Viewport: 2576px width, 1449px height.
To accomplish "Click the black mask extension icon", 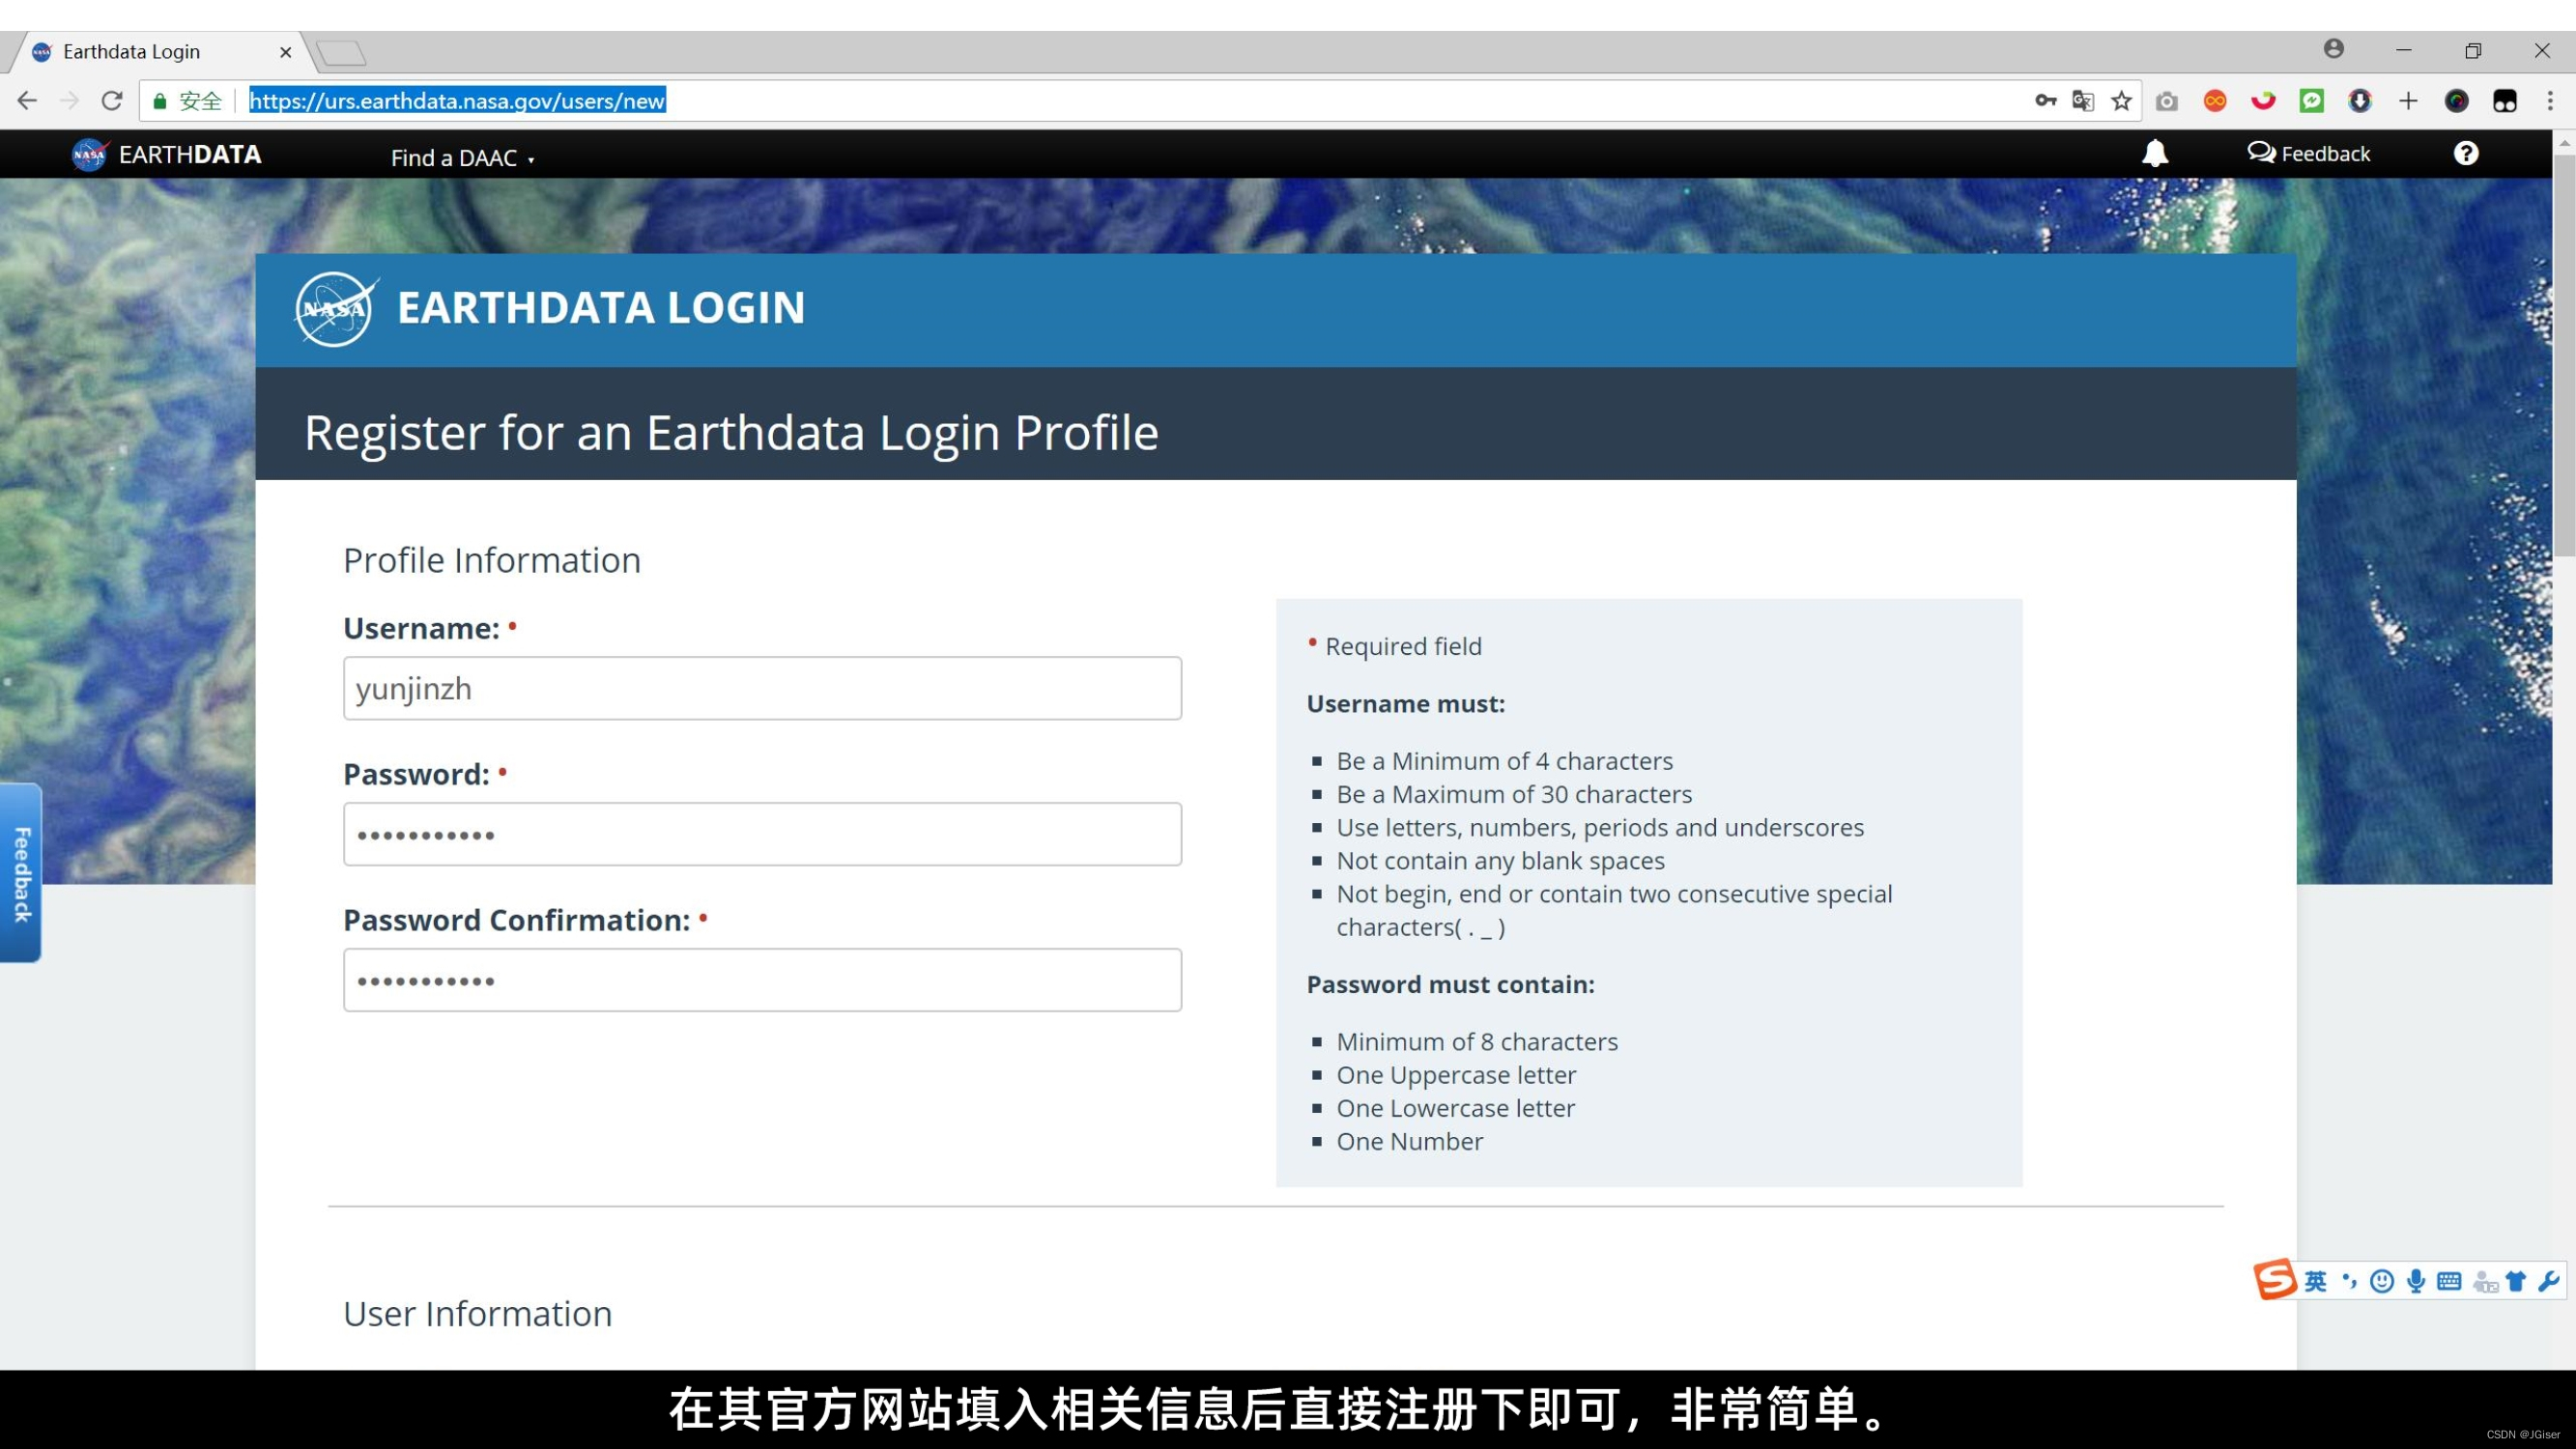I will (2504, 101).
